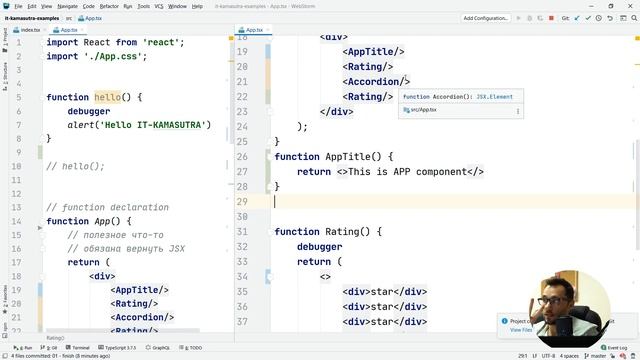This screenshot has height=360, width=640.
Task: Open the Tools menu
Action: pos(143,6)
